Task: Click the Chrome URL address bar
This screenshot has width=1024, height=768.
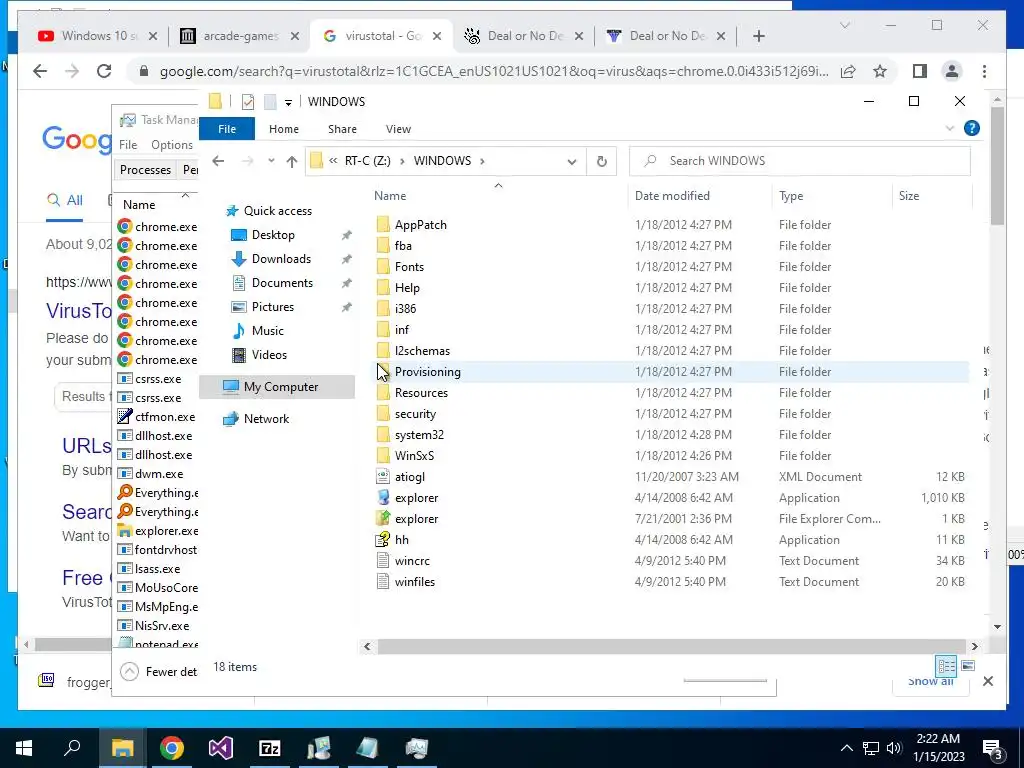Action: tap(494, 71)
